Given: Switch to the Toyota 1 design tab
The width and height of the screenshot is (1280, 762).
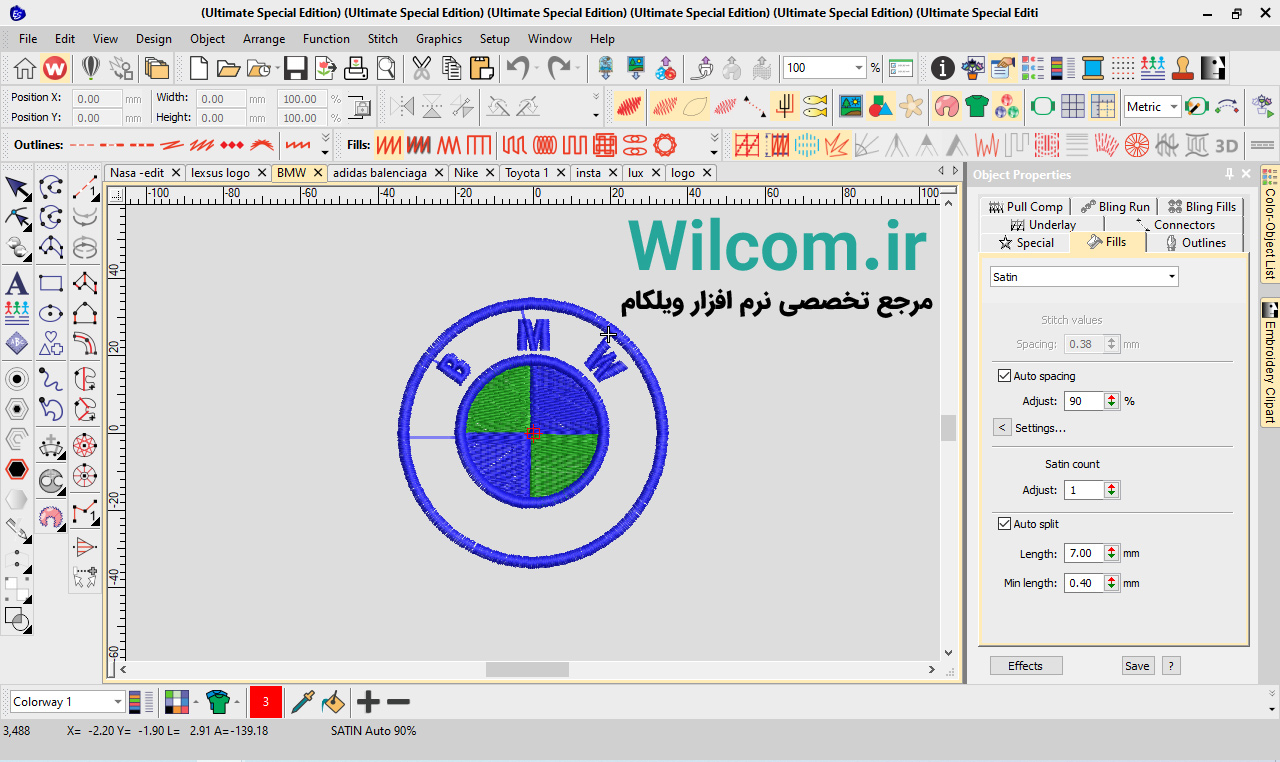Looking at the screenshot, I should 526,173.
